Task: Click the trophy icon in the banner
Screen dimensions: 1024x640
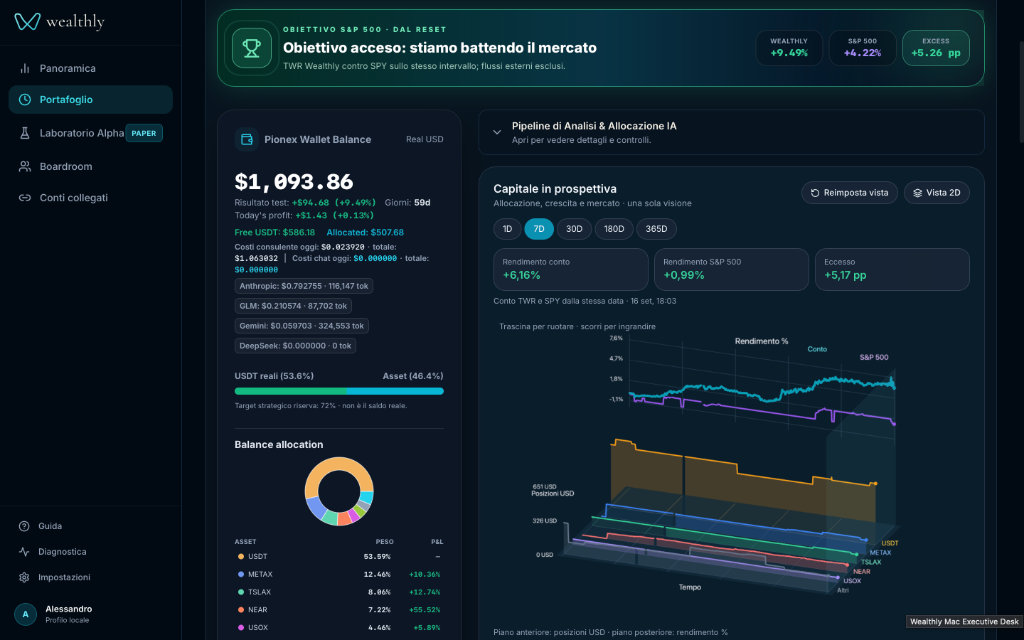Action: click(251, 48)
